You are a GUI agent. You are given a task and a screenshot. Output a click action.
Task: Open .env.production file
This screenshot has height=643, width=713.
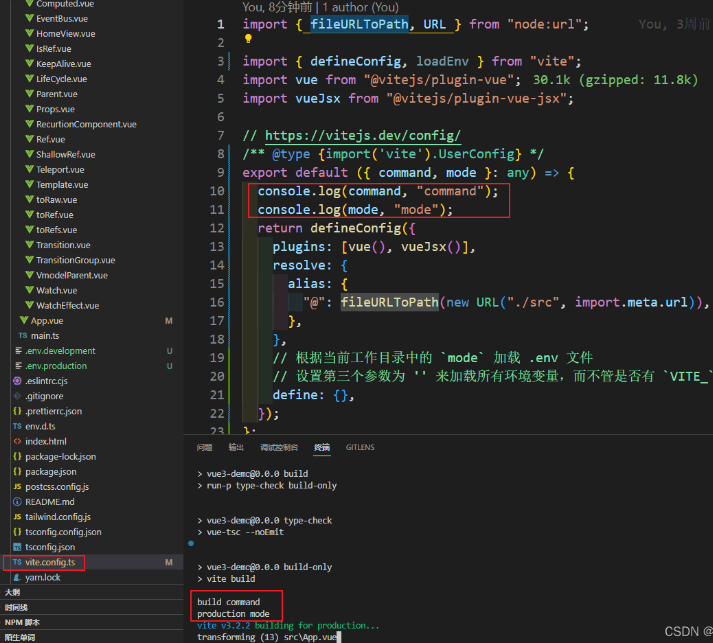[x=56, y=366]
